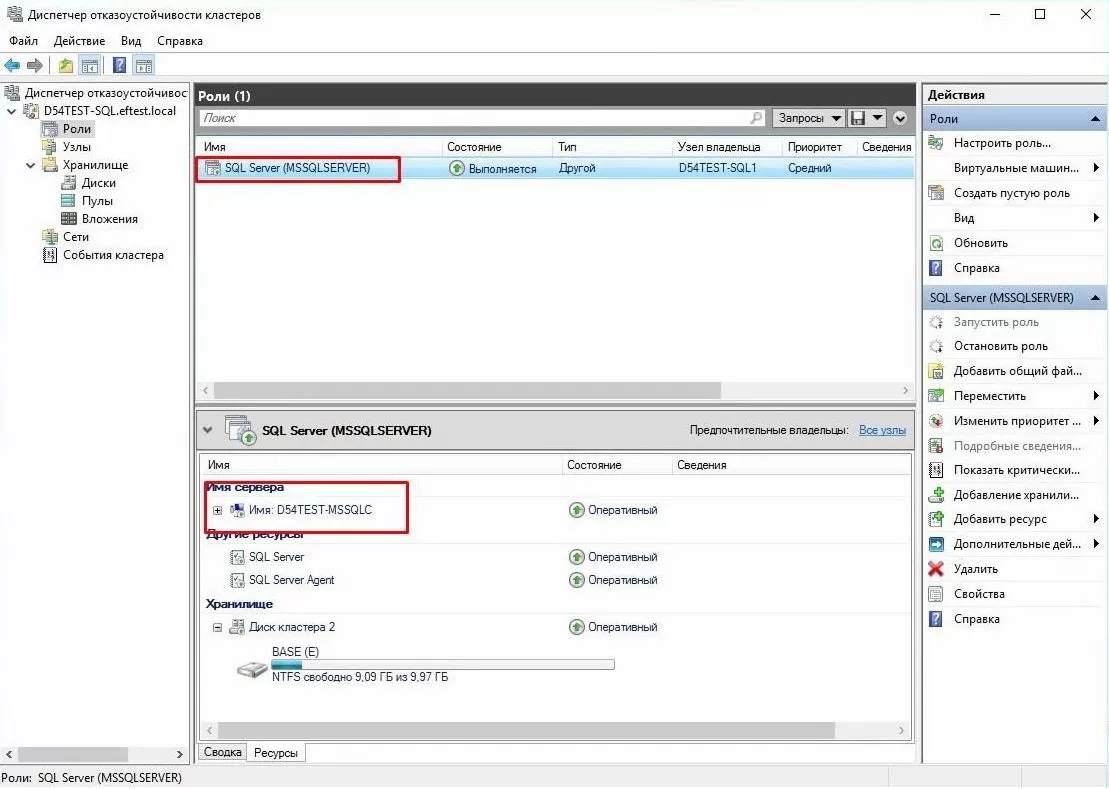The width and height of the screenshot is (1109, 789).
Task: Open Help via the toolbar question-mark icon
Action: point(120,66)
